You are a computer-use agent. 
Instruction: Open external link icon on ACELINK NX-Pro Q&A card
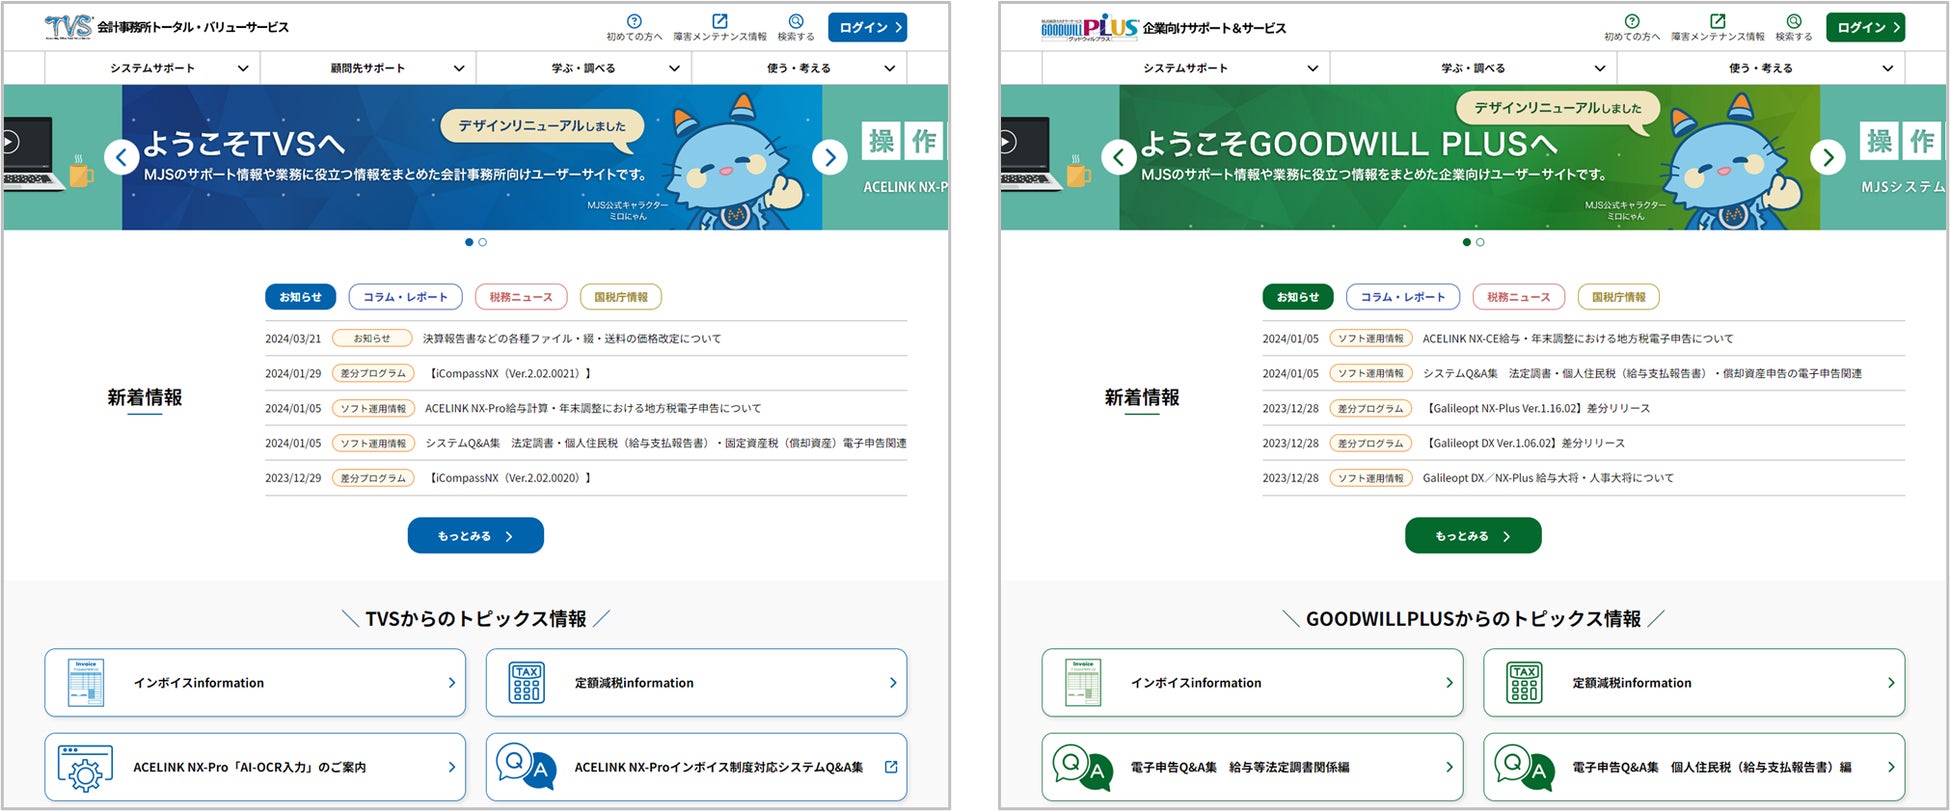point(890,767)
